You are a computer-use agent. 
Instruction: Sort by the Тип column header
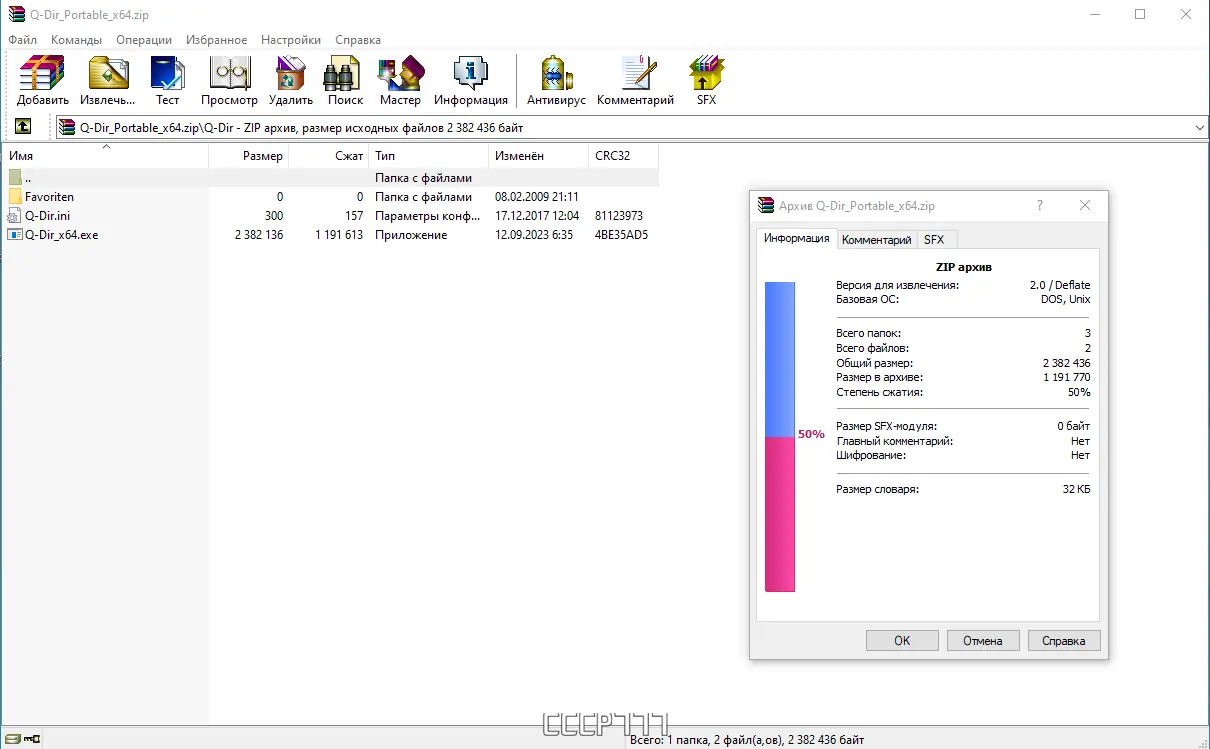click(x=428, y=156)
